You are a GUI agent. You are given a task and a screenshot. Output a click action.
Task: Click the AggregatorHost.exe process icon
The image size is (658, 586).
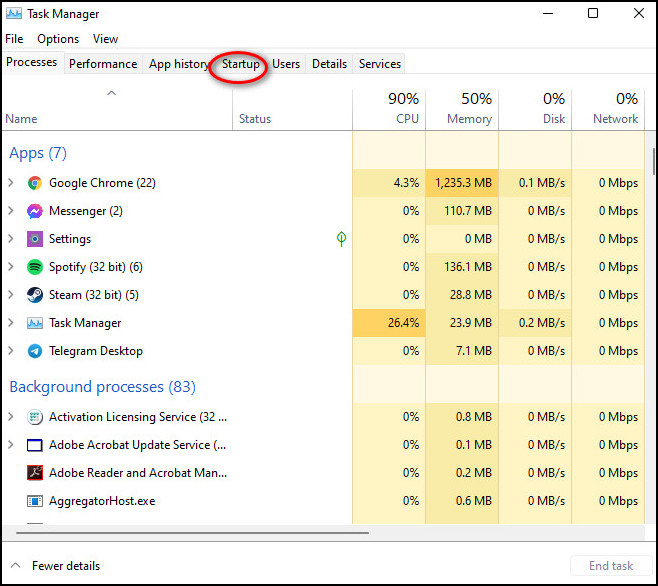coord(35,501)
